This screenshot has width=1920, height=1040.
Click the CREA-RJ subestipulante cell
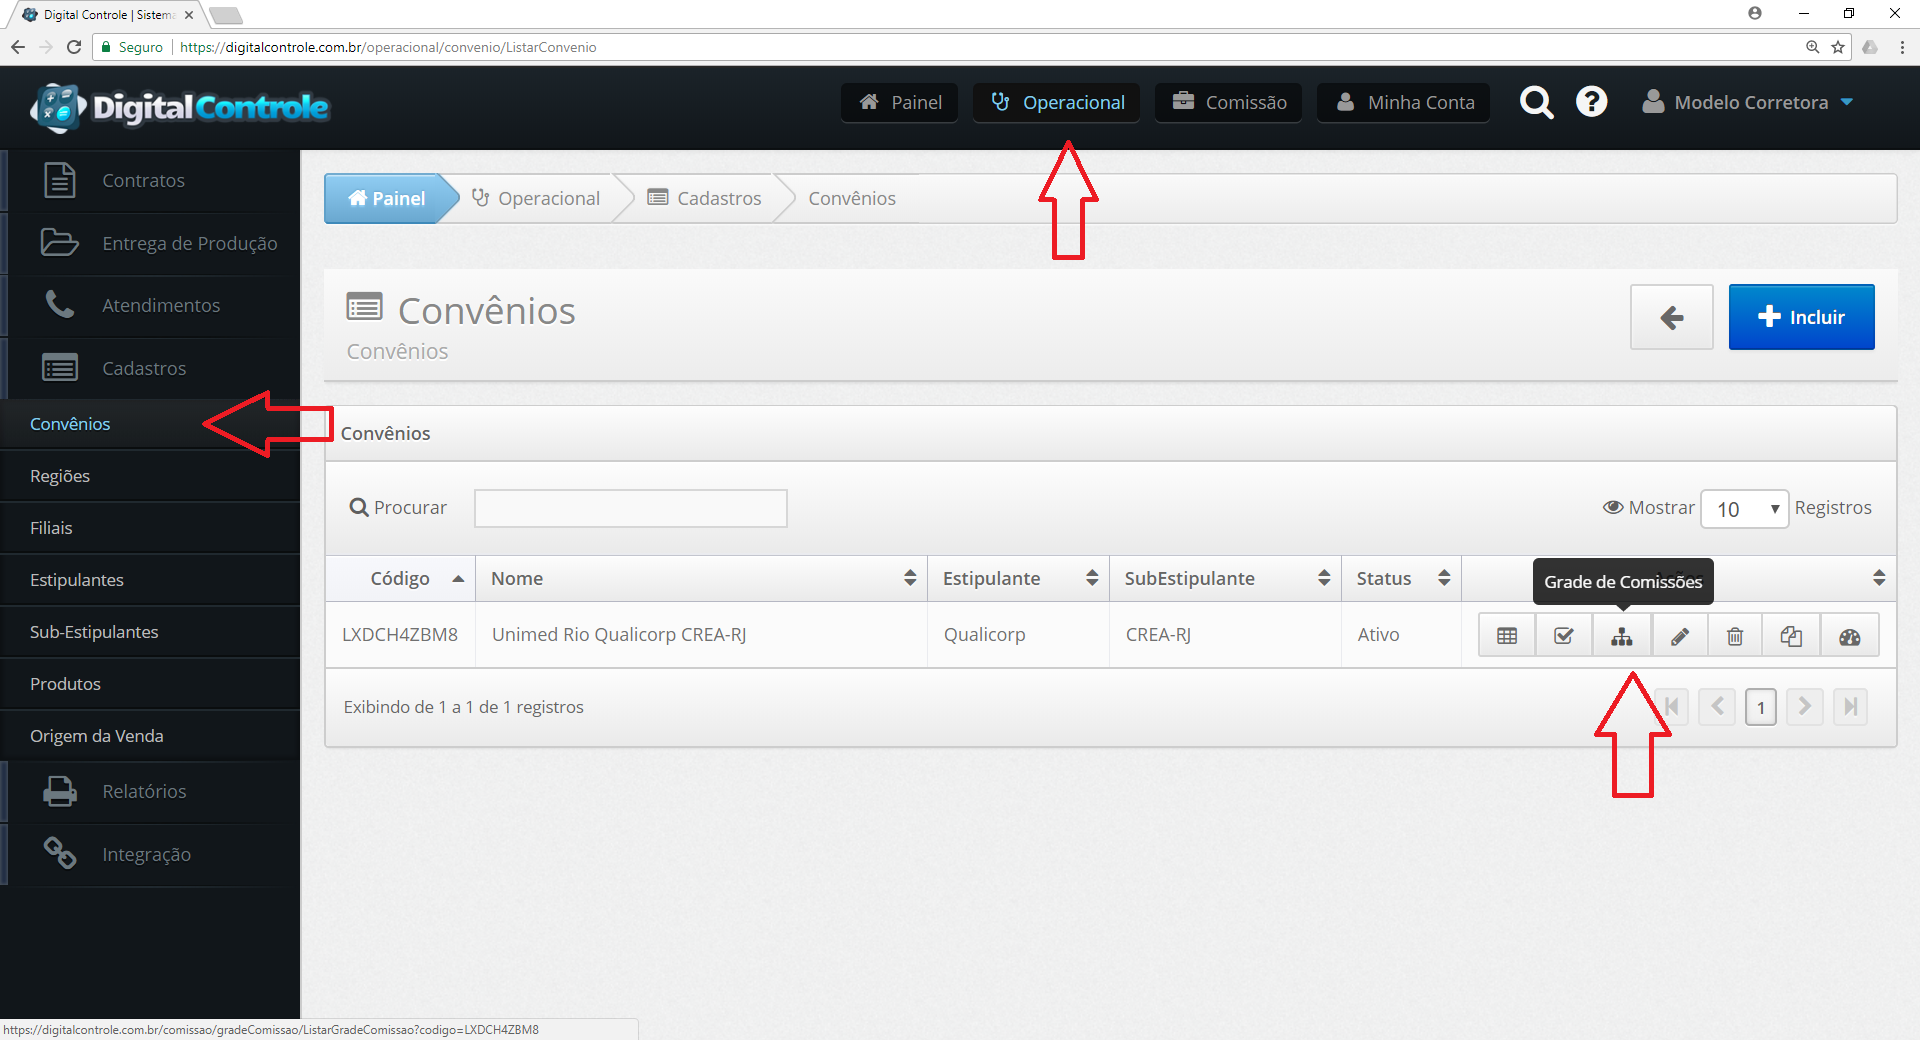pyautogui.click(x=1158, y=635)
